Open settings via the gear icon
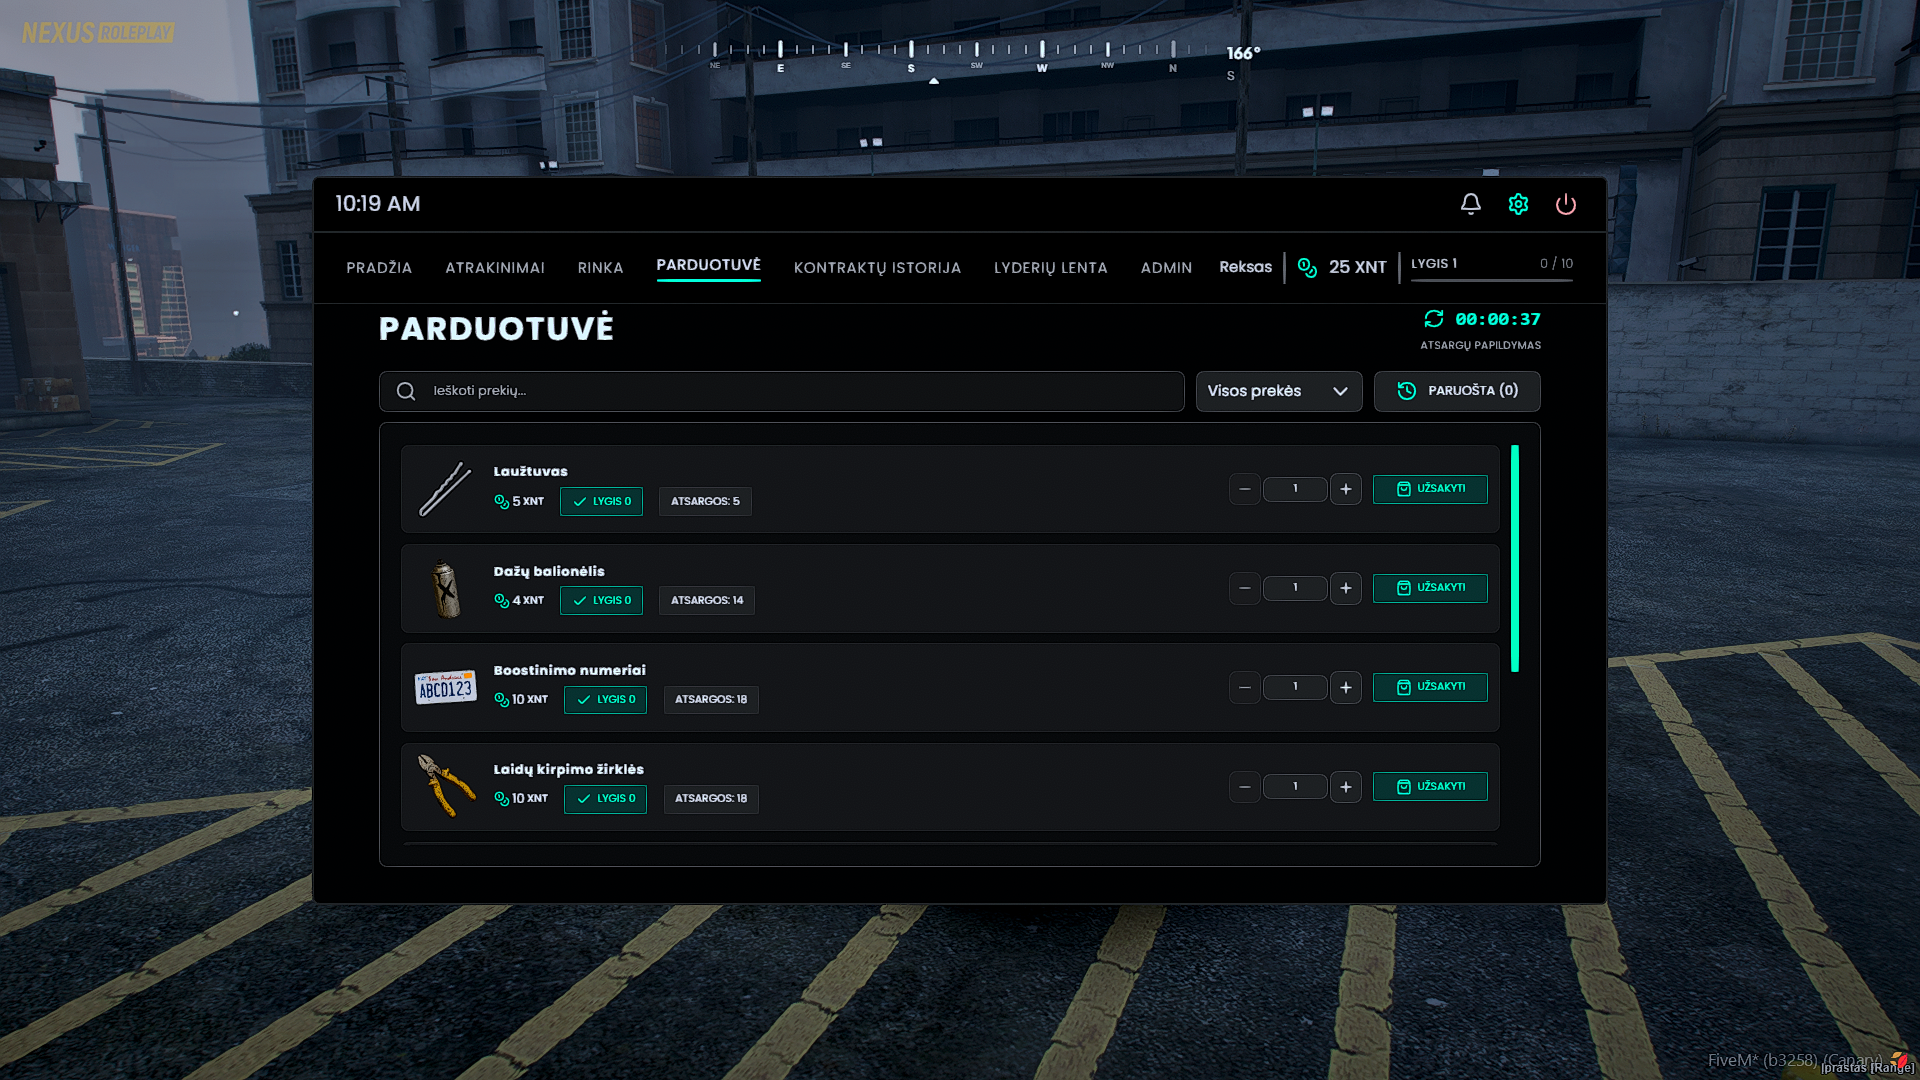 (x=1518, y=204)
